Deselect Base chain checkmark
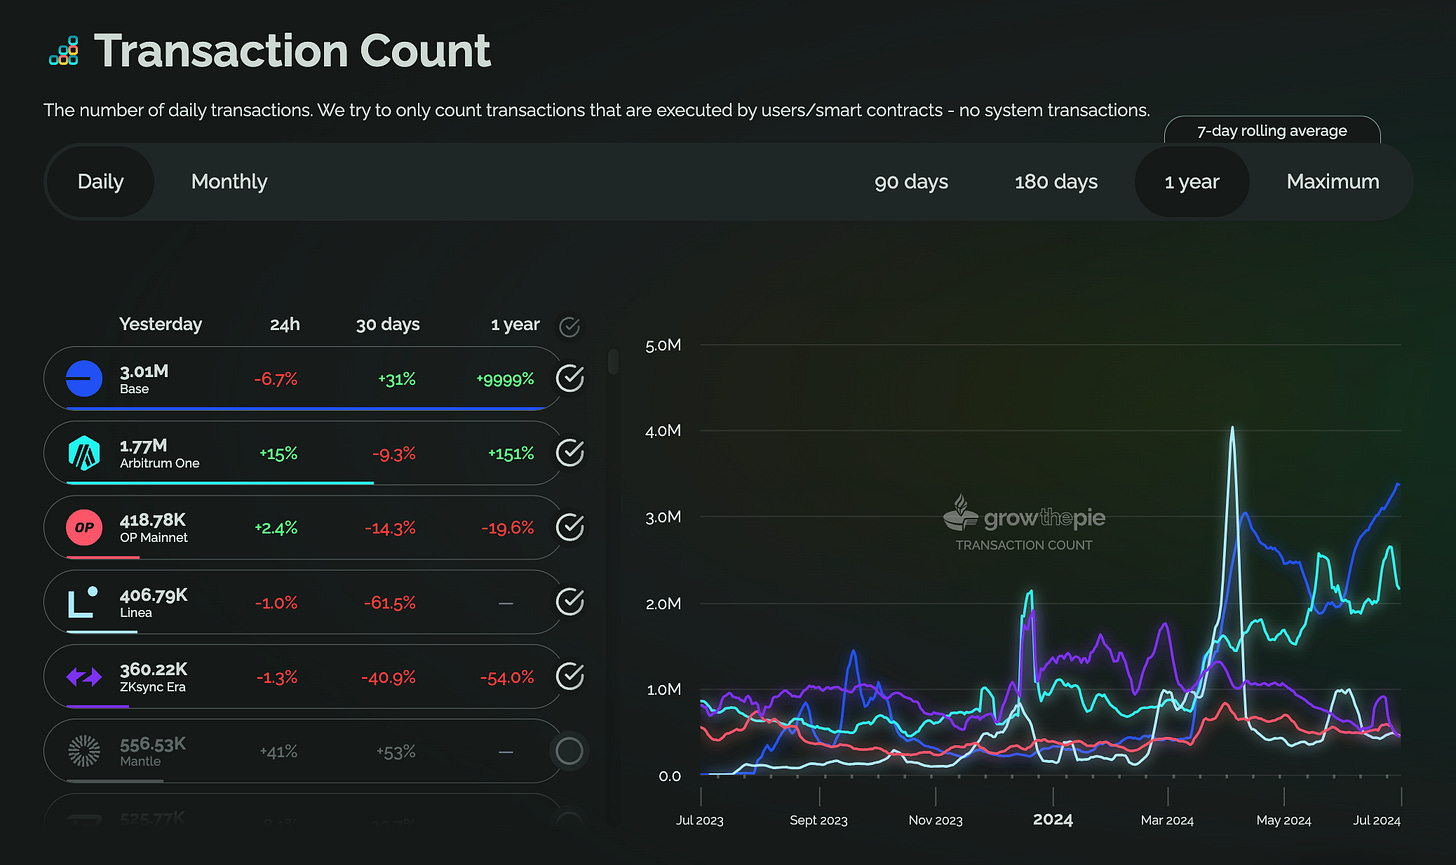 point(570,378)
